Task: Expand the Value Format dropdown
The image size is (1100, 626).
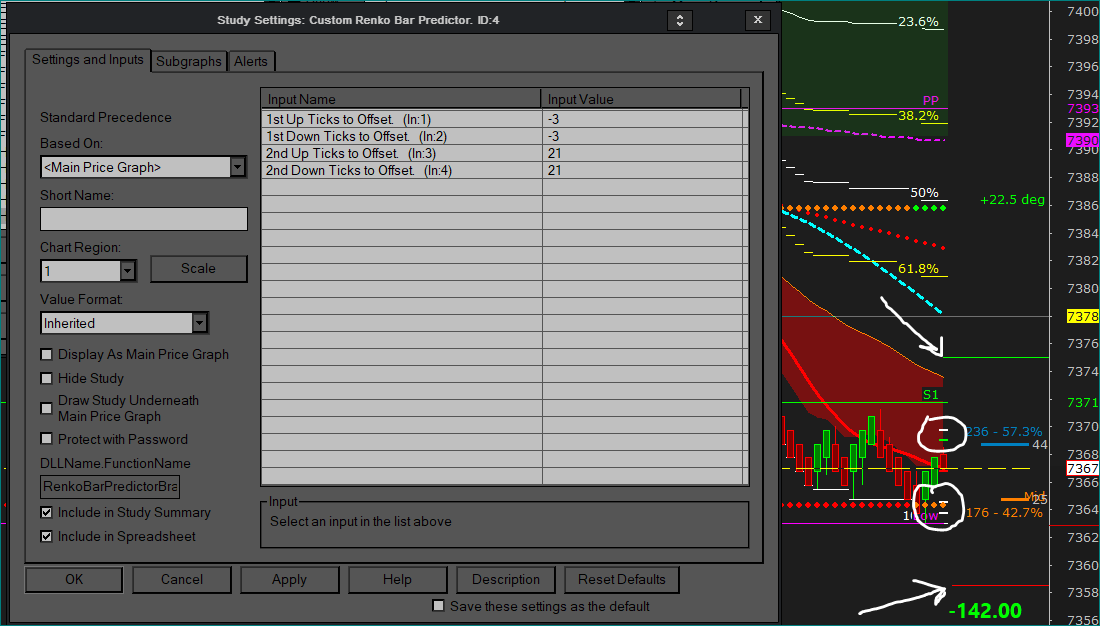Action: [x=200, y=323]
